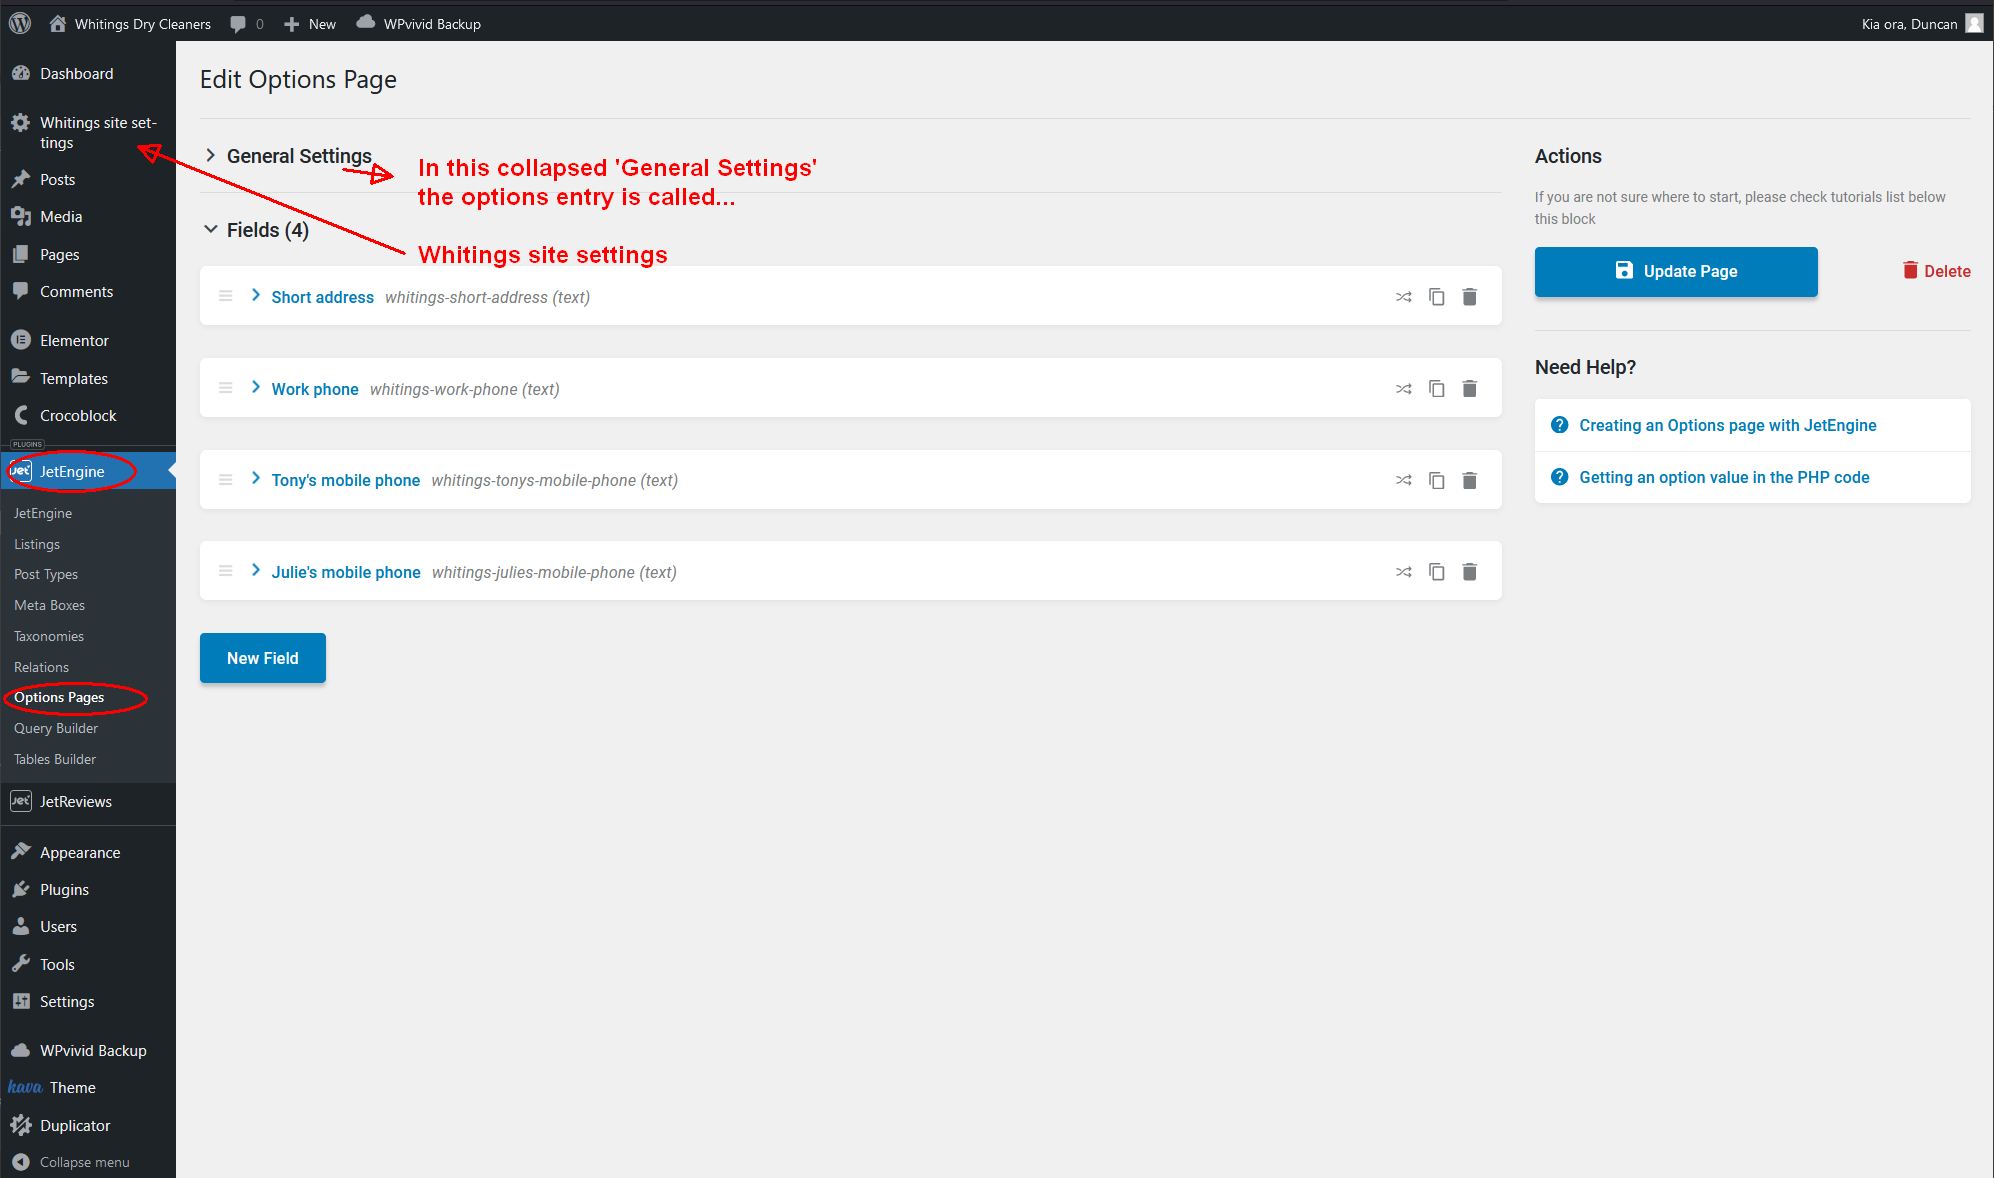Expand the General Settings section
The image size is (1994, 1178).
[211, 156]
